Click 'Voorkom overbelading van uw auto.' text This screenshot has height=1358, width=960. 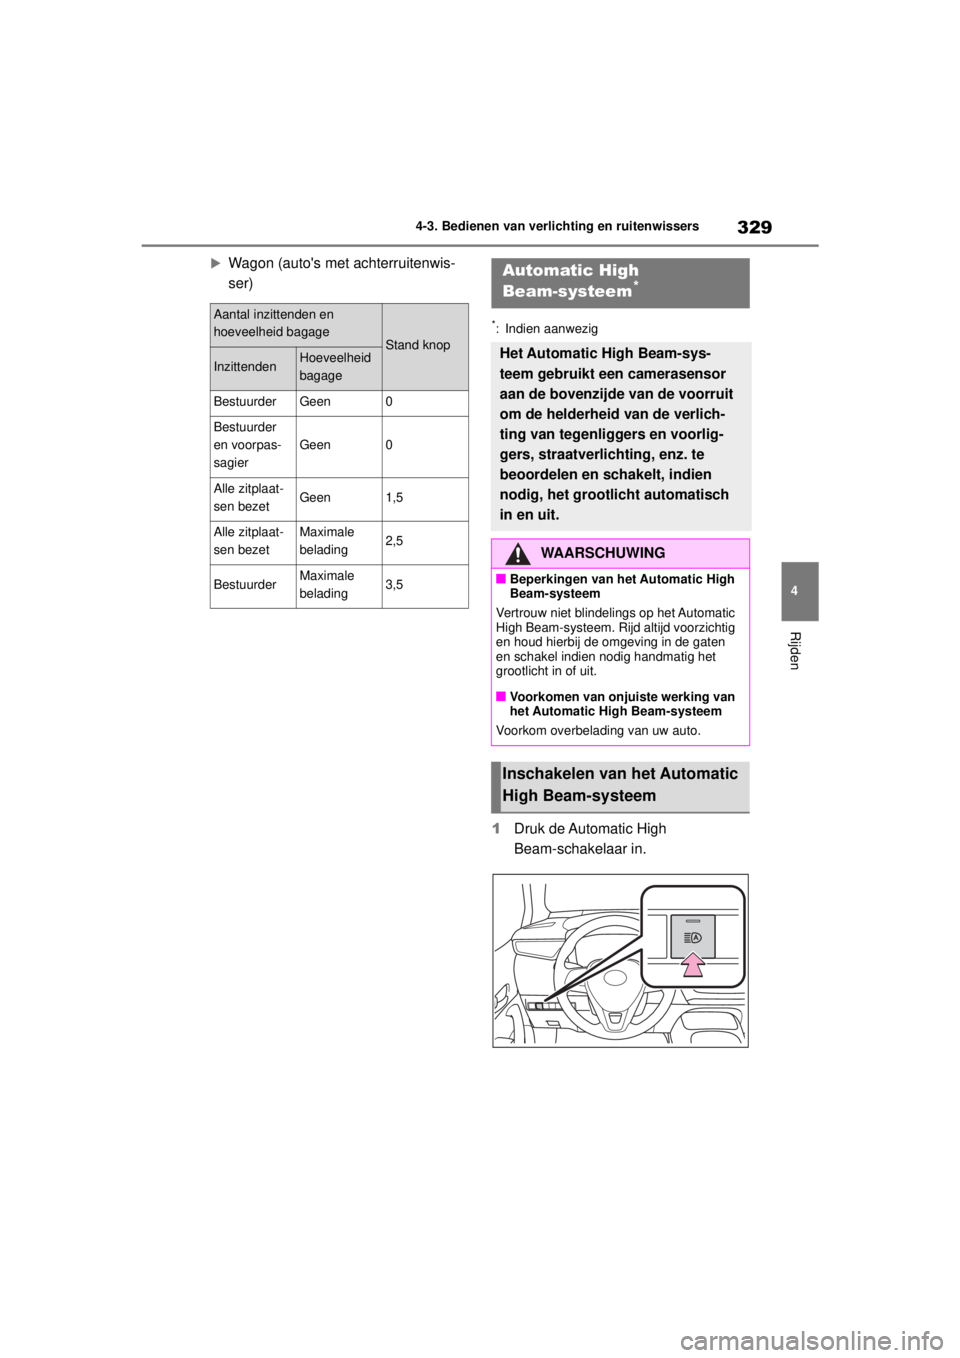[x=598, y=731]
